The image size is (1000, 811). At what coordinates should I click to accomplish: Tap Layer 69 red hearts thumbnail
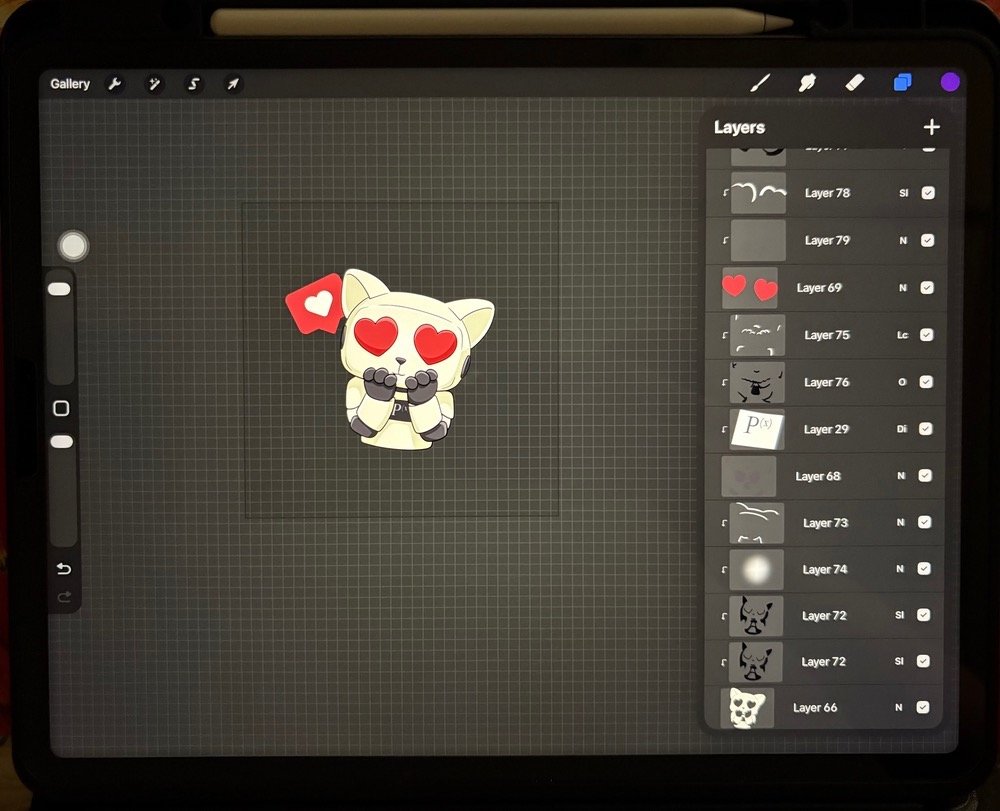749,288
